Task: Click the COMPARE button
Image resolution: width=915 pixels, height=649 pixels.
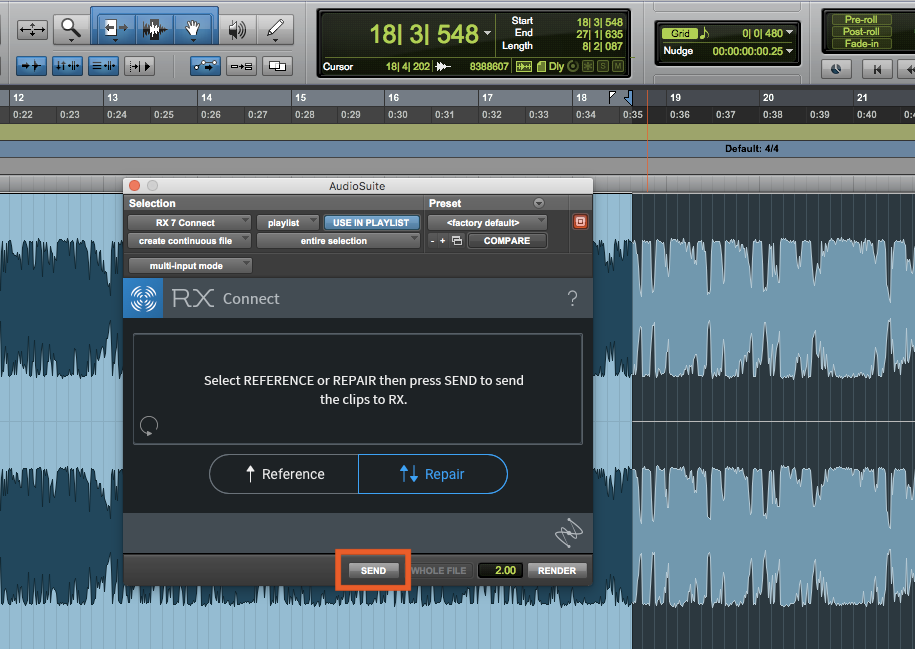Action: coord(507,240)
